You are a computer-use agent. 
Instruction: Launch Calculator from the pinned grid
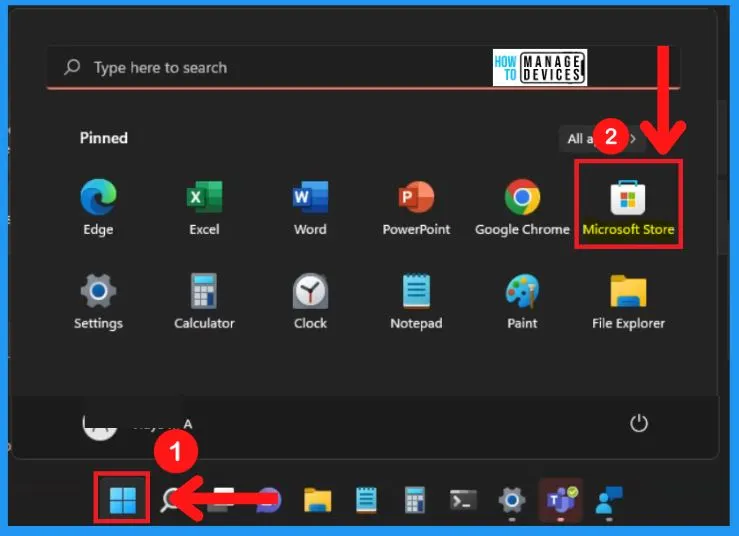[x=204, y=301]
